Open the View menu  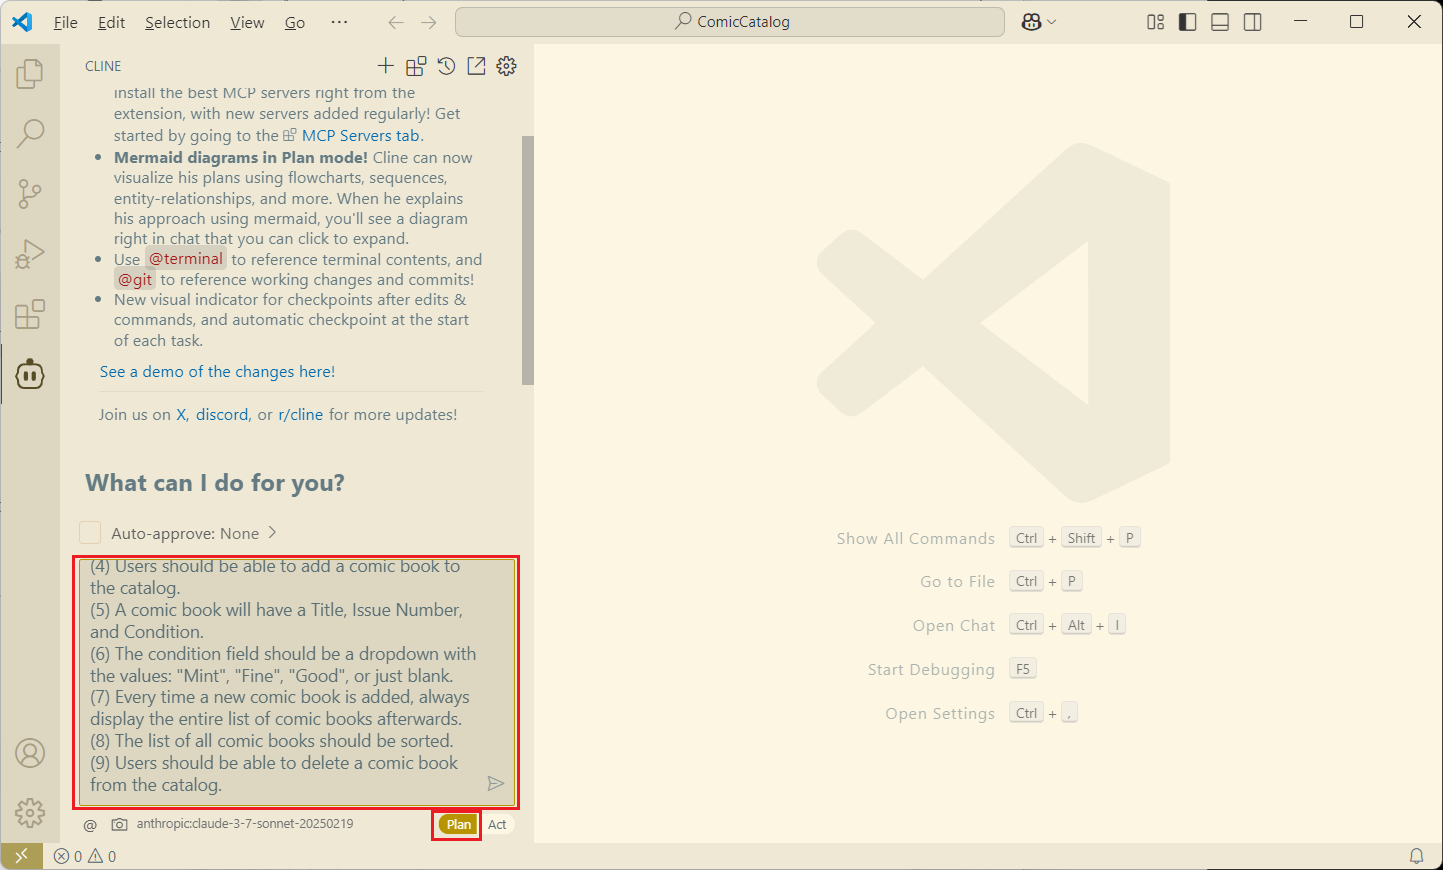tap(247, 22)
